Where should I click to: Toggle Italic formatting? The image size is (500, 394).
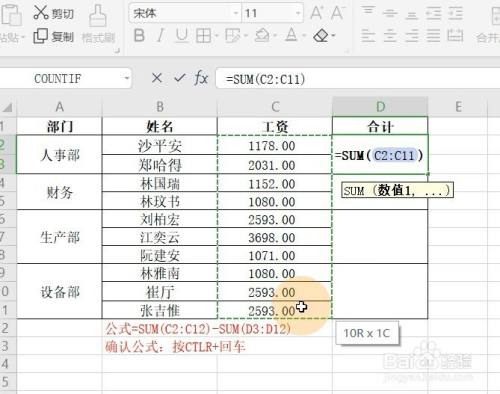161,35
